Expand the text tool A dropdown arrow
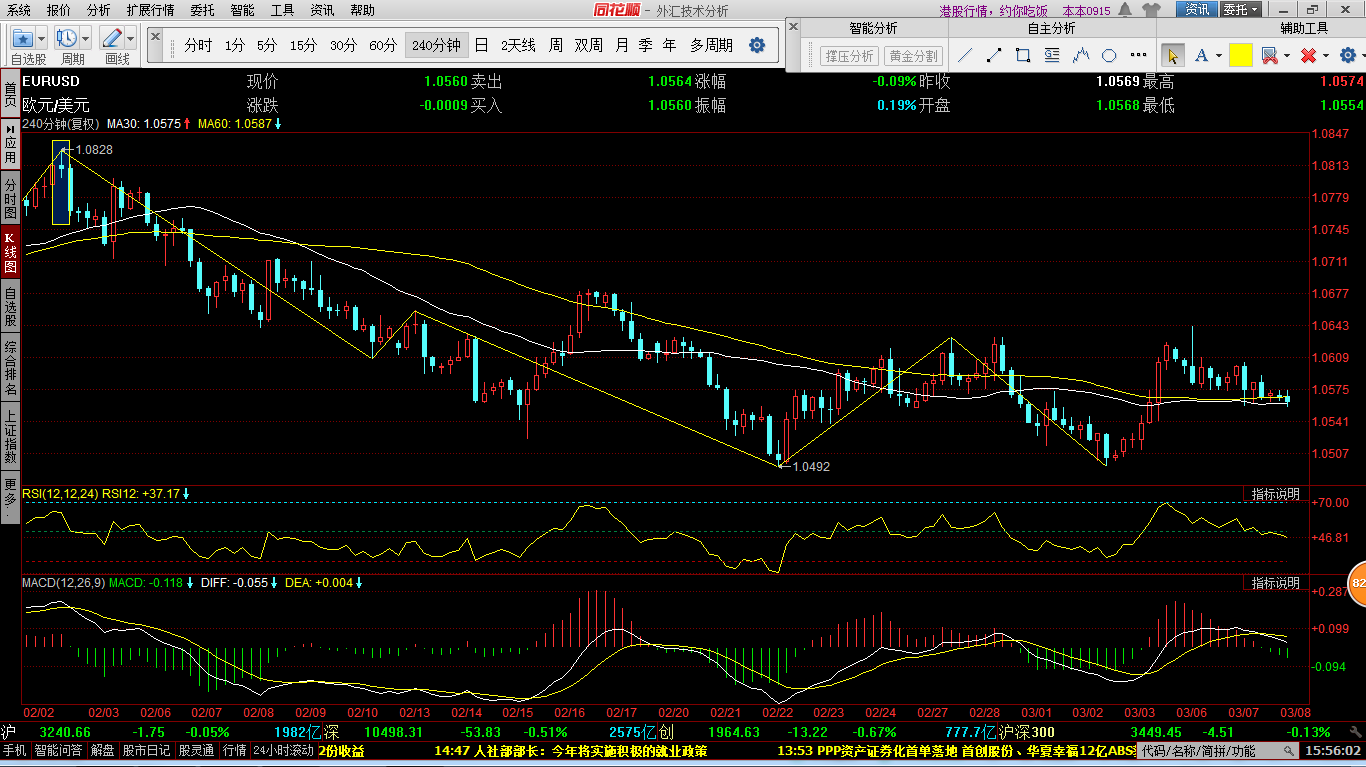The height and width of the screenshot is (767, 1366). (1218, 56)
